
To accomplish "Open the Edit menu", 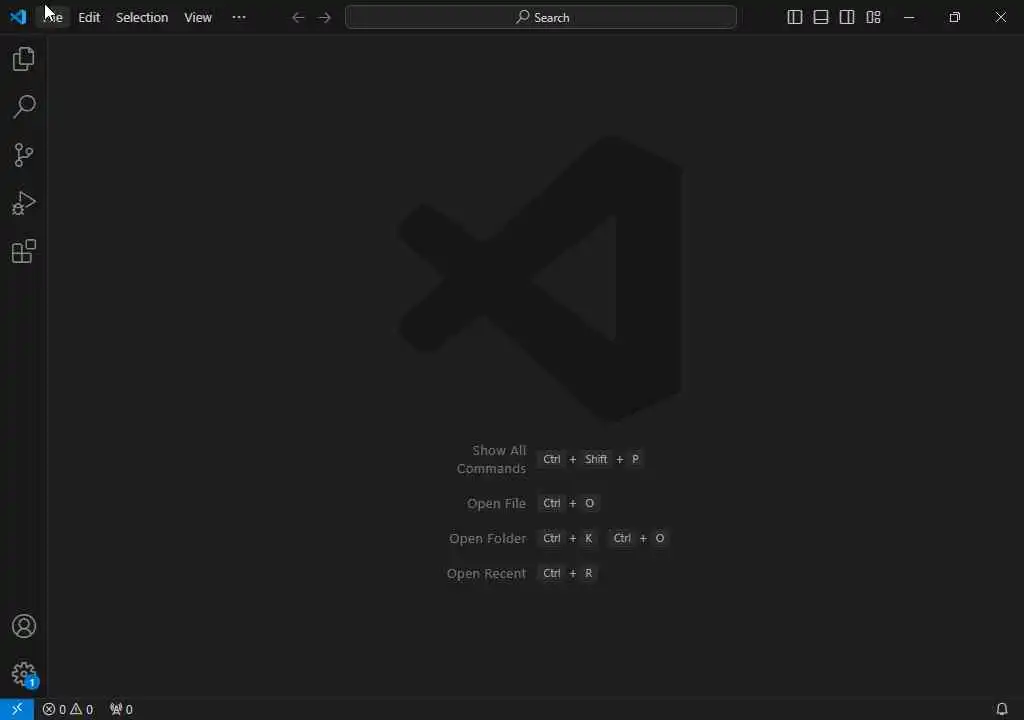I will [x=89, y=18].
